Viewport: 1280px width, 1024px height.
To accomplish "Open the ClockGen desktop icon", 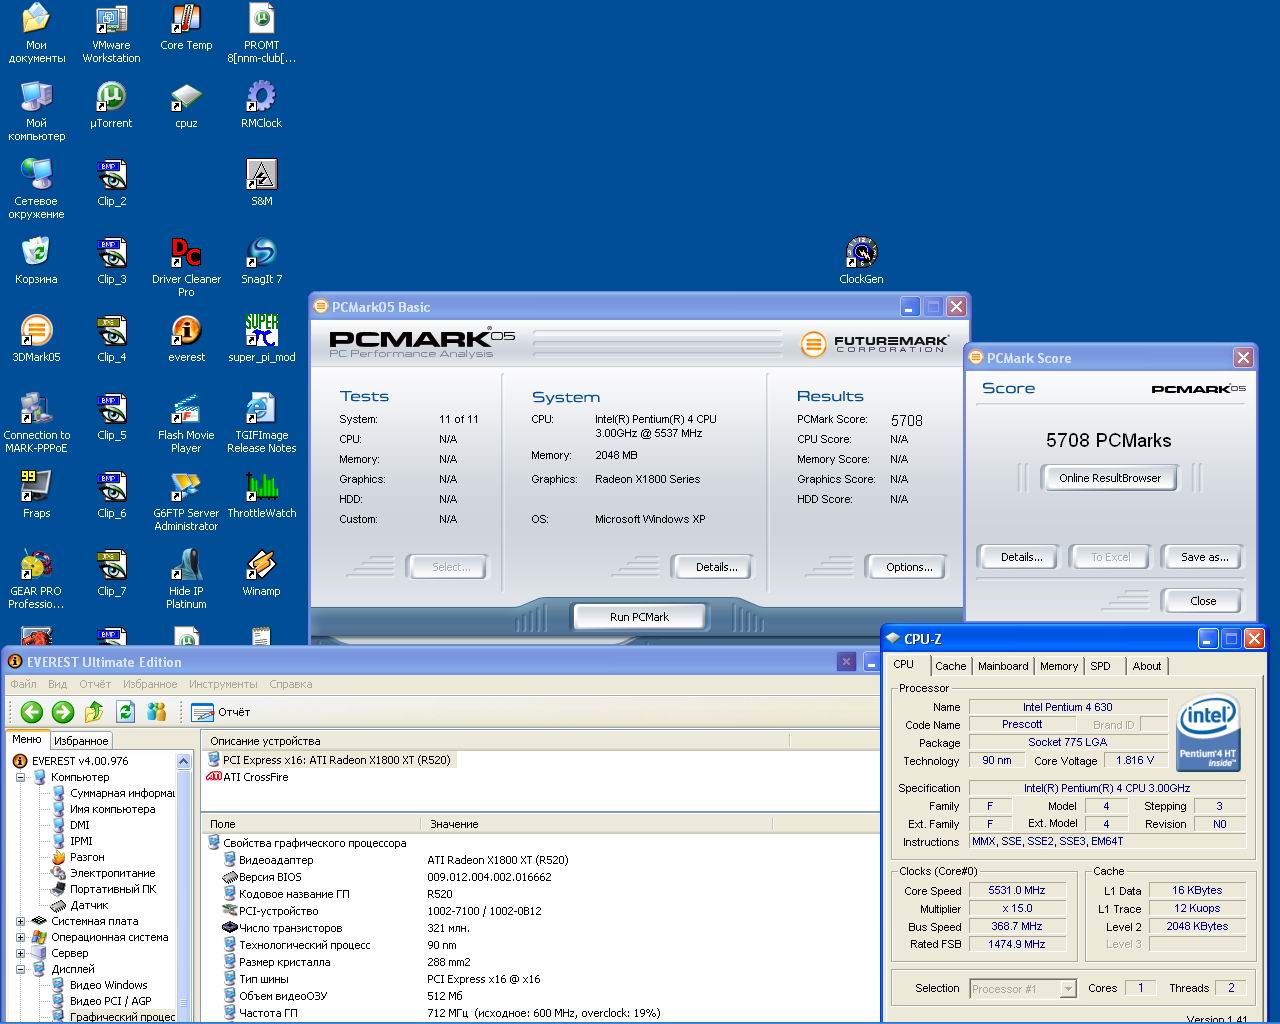I will point(861,261).
